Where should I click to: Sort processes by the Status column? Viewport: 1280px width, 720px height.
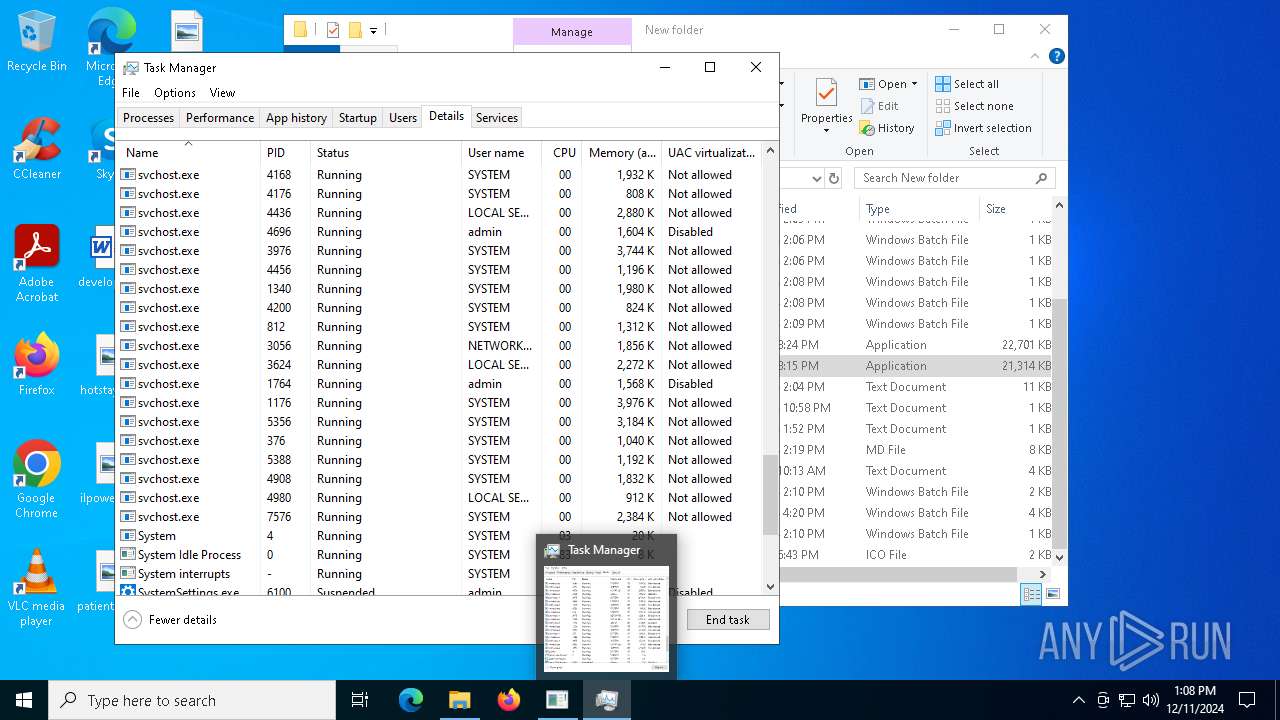point(386,153)
